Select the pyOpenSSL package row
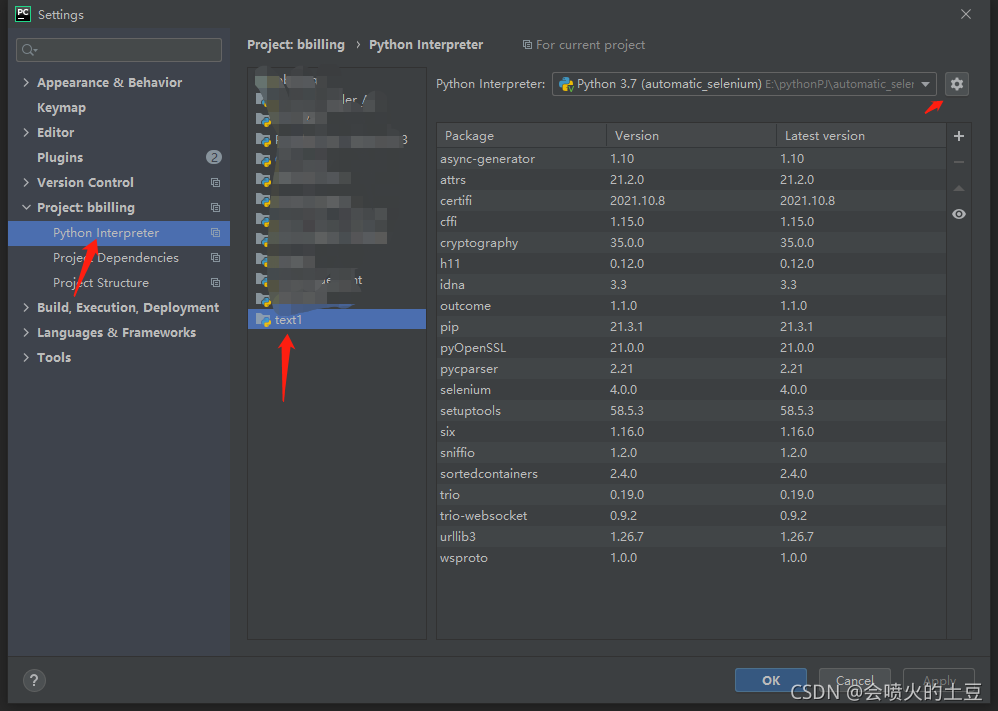The height and width of the screenshot is (711, 998). tap(691, 348)
